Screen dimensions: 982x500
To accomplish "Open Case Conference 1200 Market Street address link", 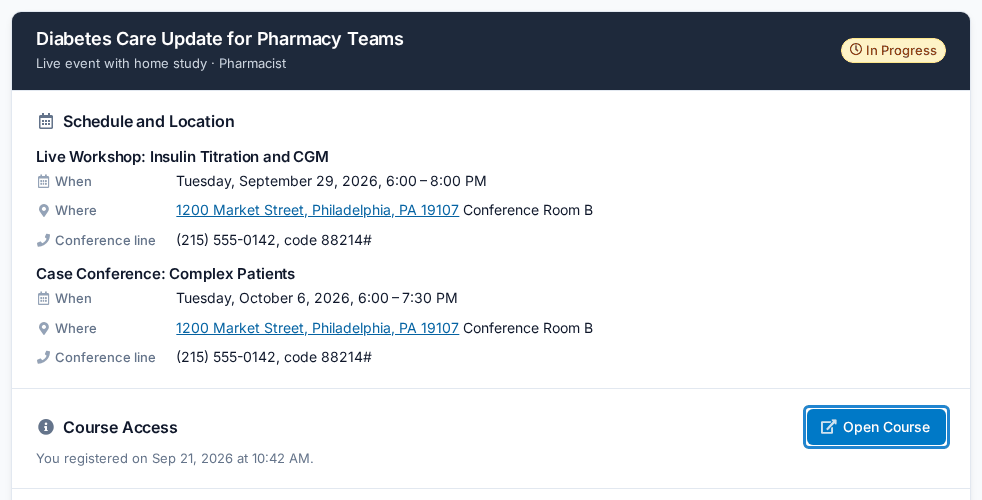I will pos(318,328).
